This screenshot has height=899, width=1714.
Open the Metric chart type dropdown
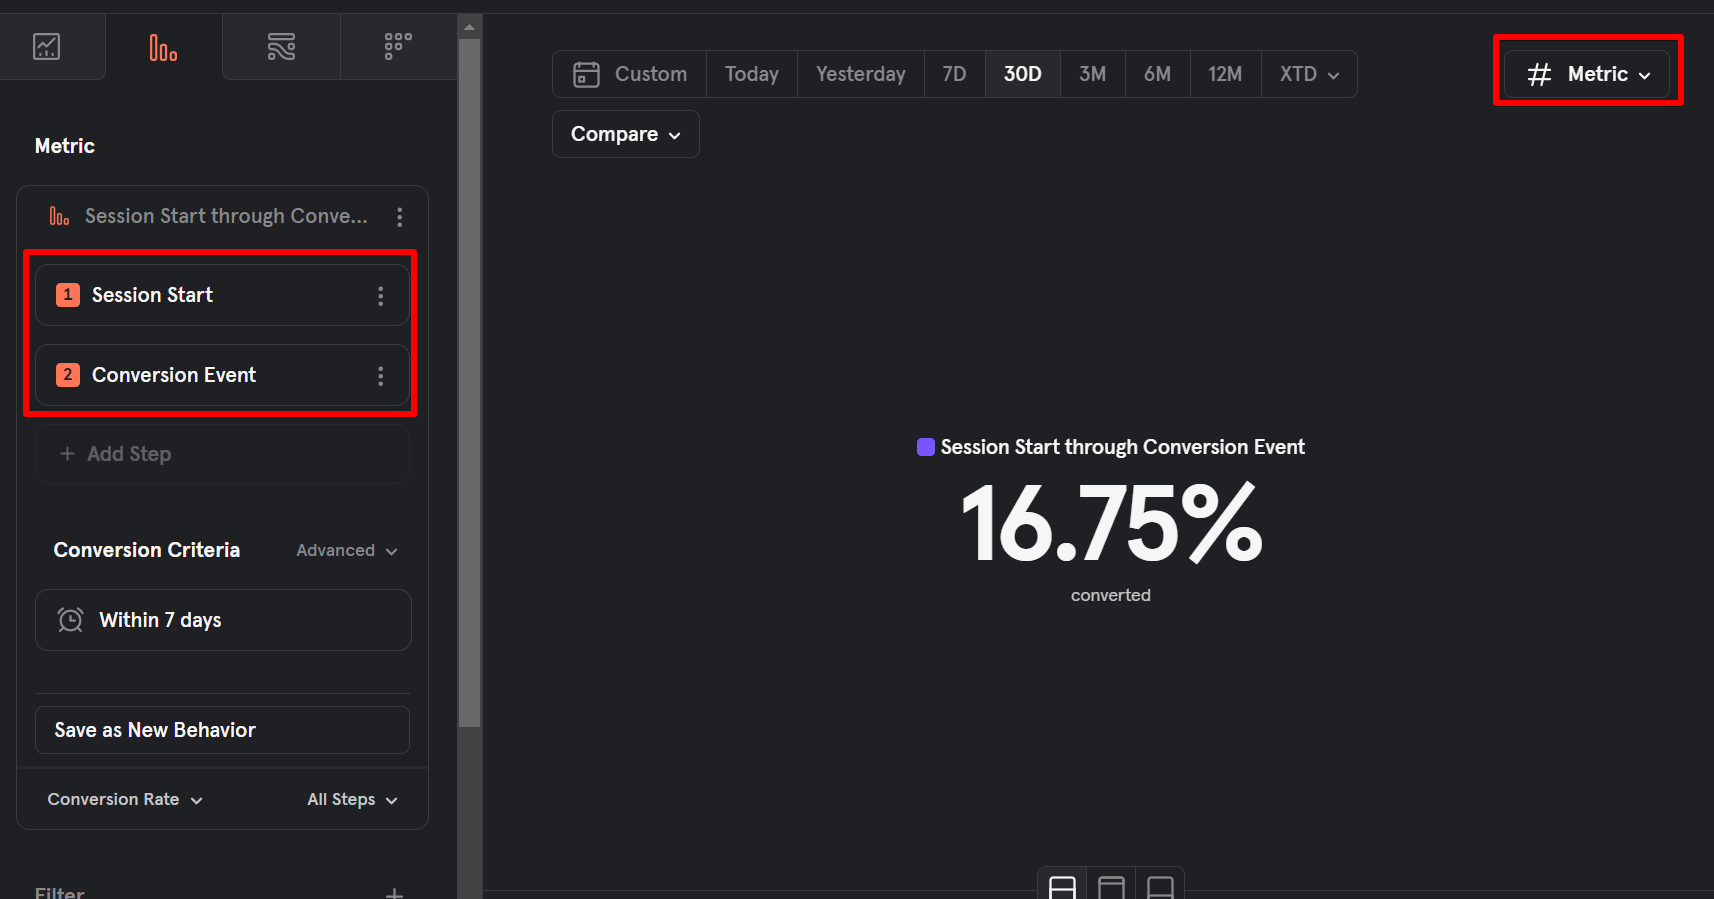1588,74
